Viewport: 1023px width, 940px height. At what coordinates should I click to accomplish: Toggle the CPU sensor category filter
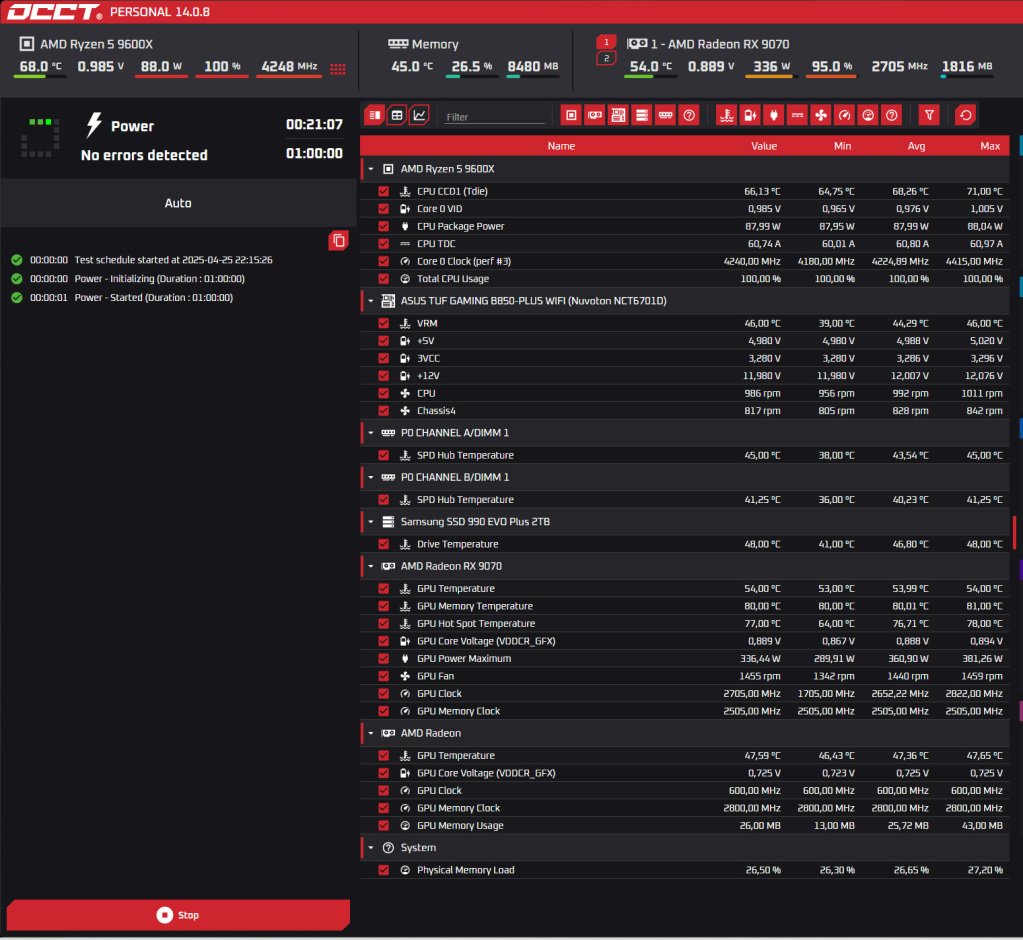pyautogui.click(x=571, y=115)
